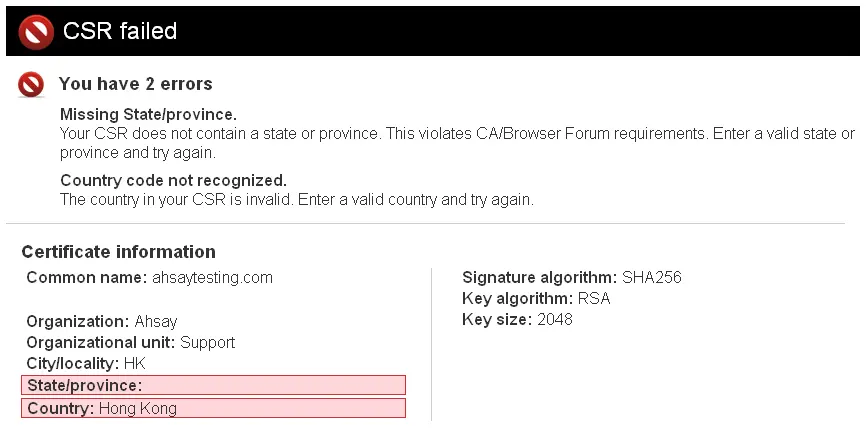Click the Key size 2048 row

[517, 320]
